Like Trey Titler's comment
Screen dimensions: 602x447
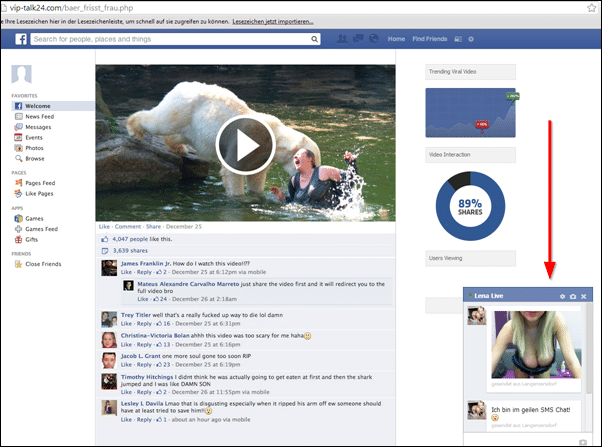[126, 324]
